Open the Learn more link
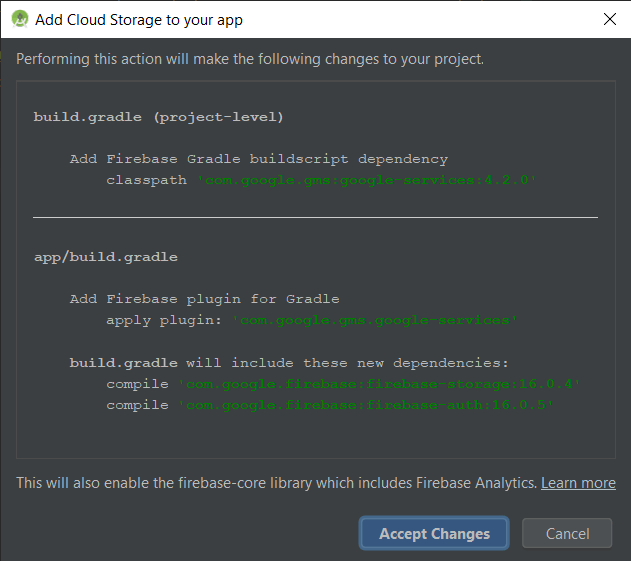The width and height of the screenshot is (631, 561). click(578, 483)
